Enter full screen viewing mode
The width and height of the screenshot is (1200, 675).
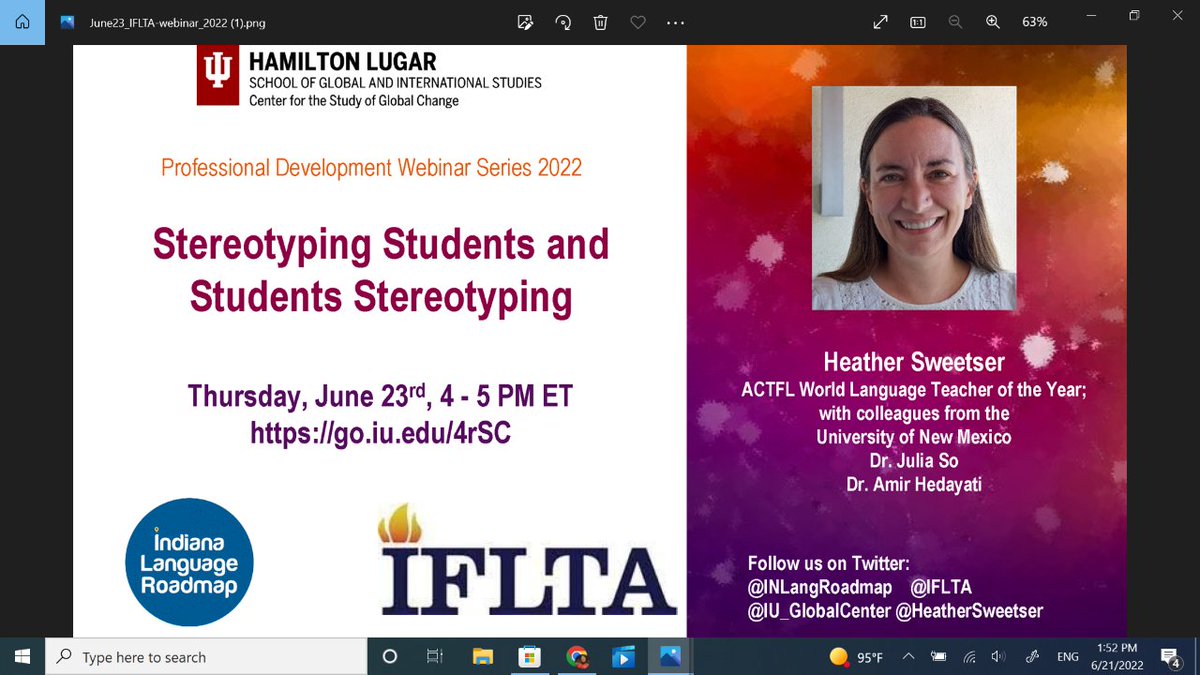point(879,21)
